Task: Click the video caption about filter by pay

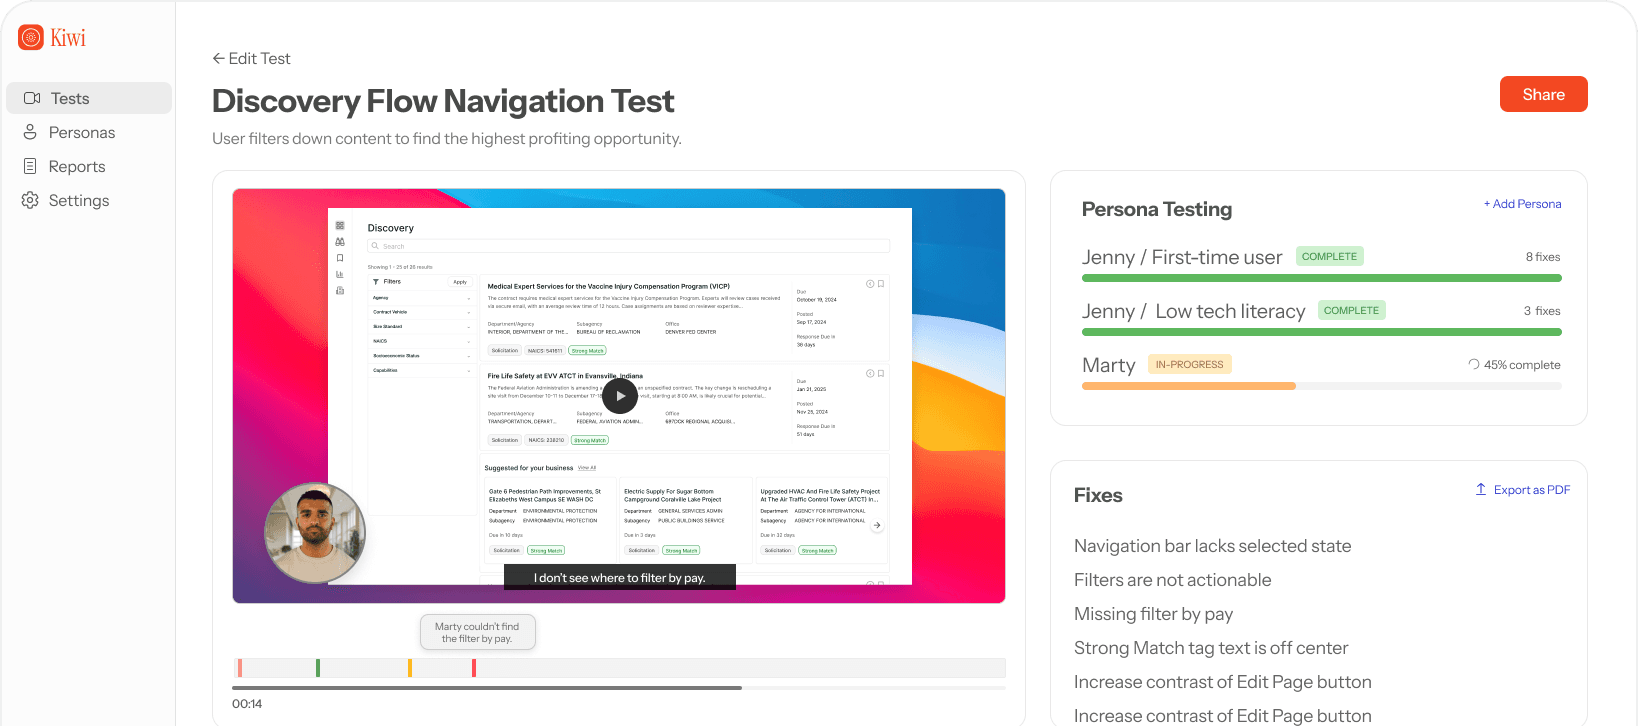Action: click(620, 577)
